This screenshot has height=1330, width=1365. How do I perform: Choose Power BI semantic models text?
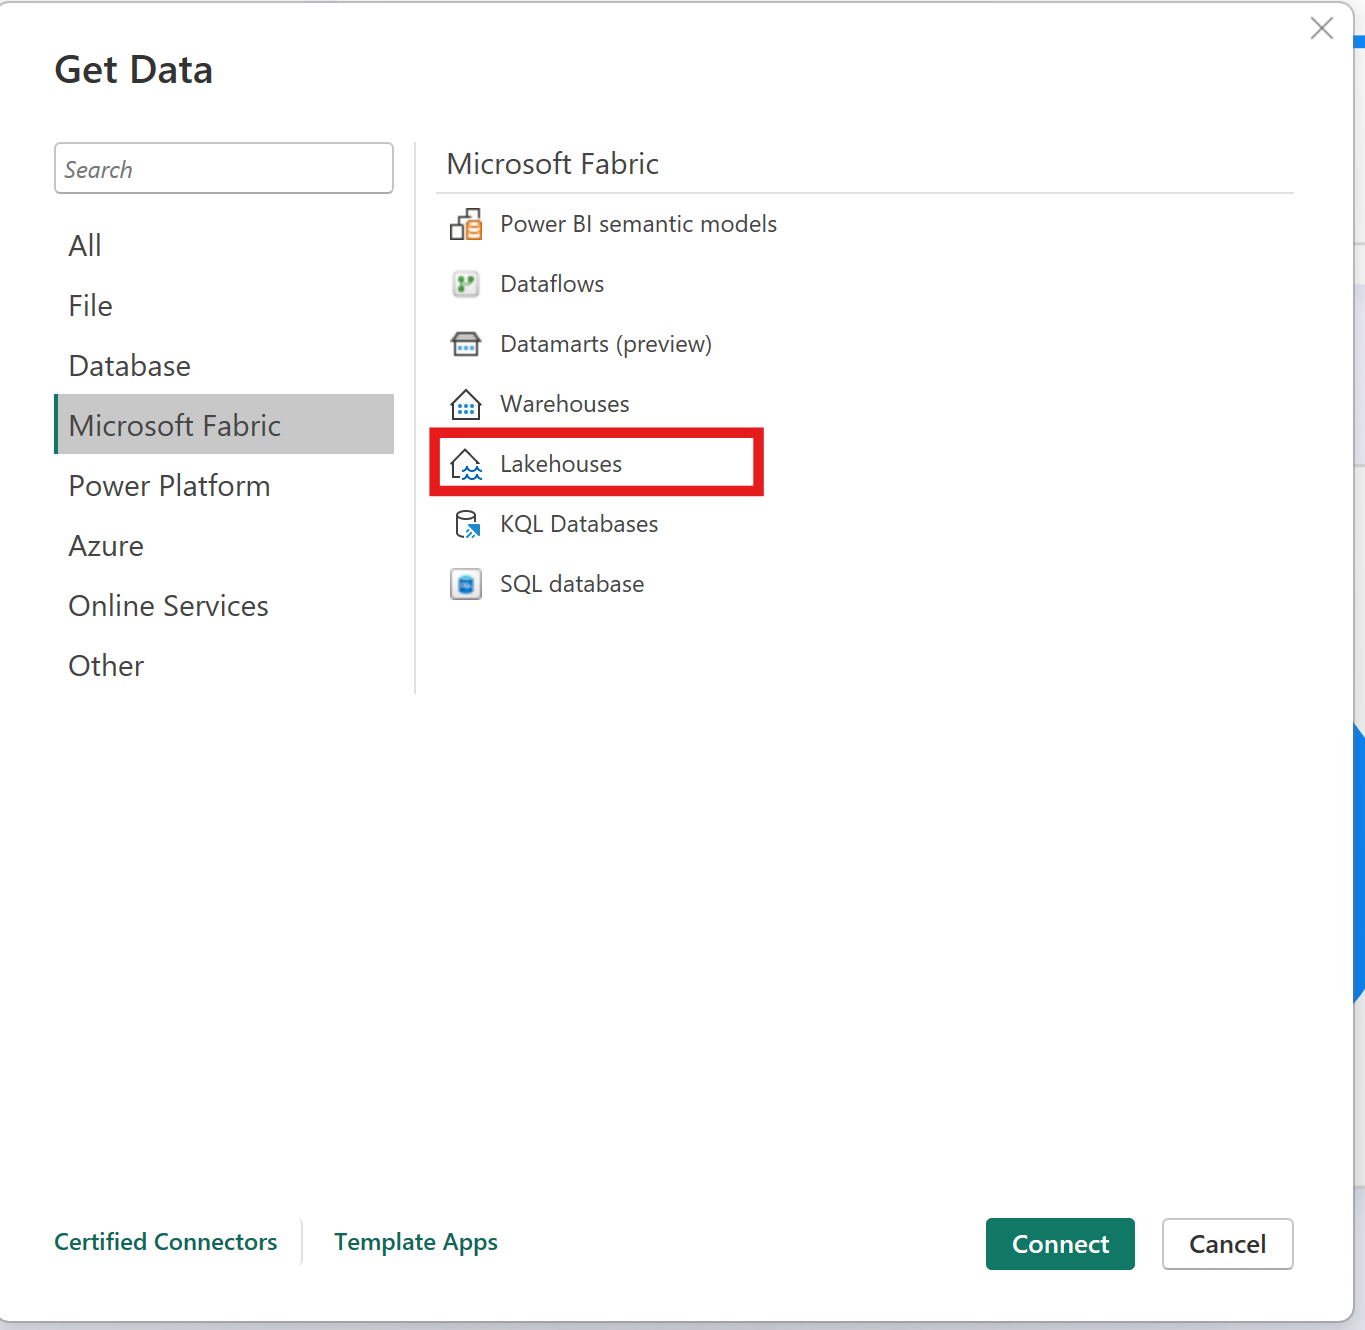tap(638, 224)
